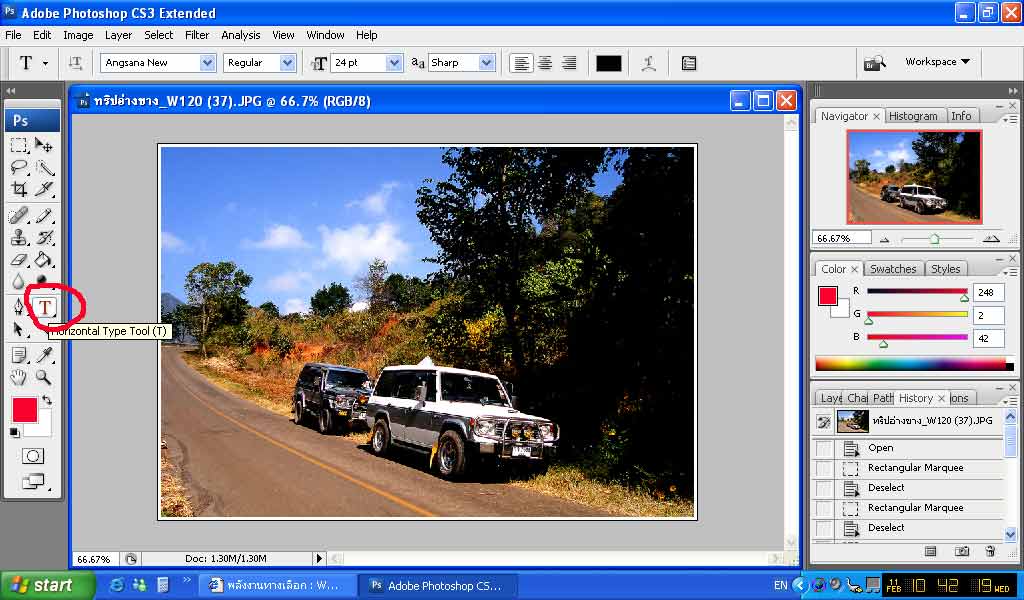Select the Burn tool
The width and height of the screenshot is (1024, 600).
pos(44,281)
